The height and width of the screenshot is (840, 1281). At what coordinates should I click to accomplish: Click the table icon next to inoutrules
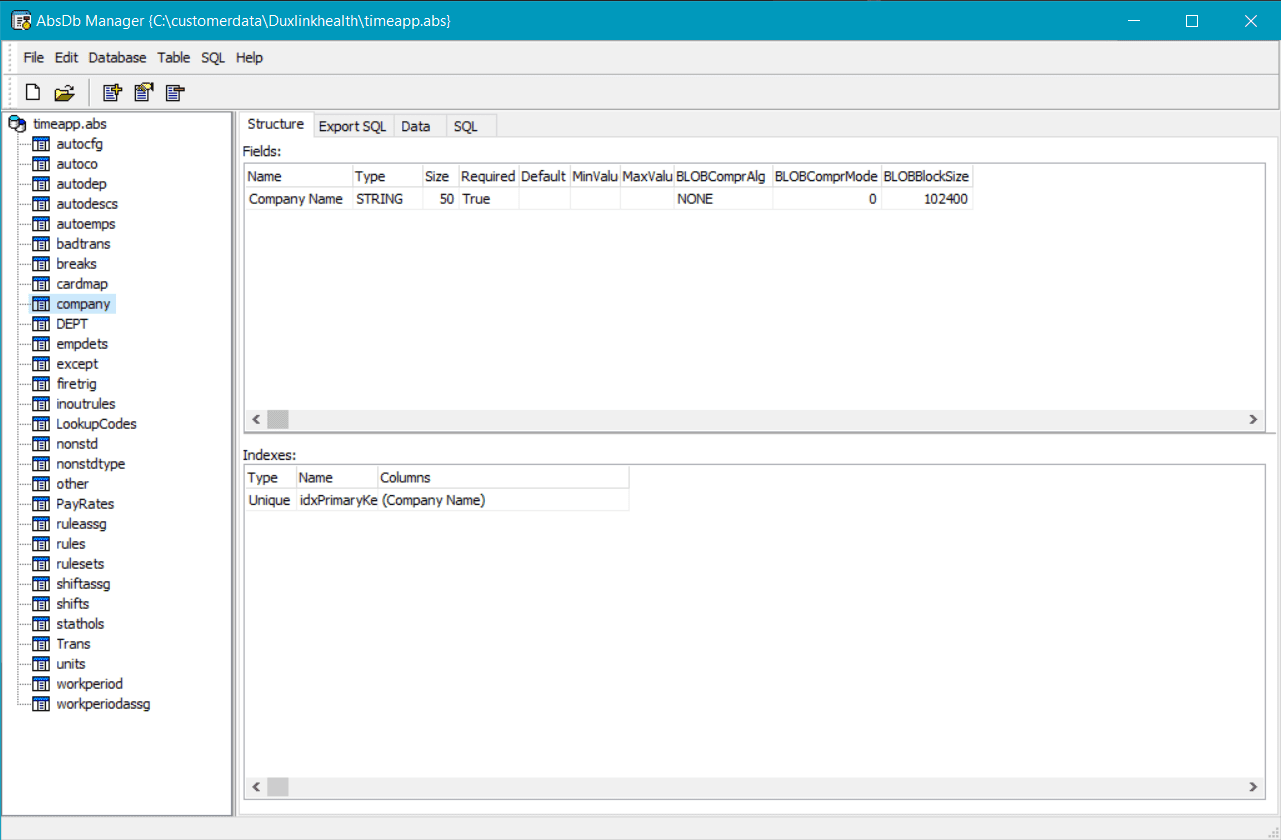tap(41, 404)
